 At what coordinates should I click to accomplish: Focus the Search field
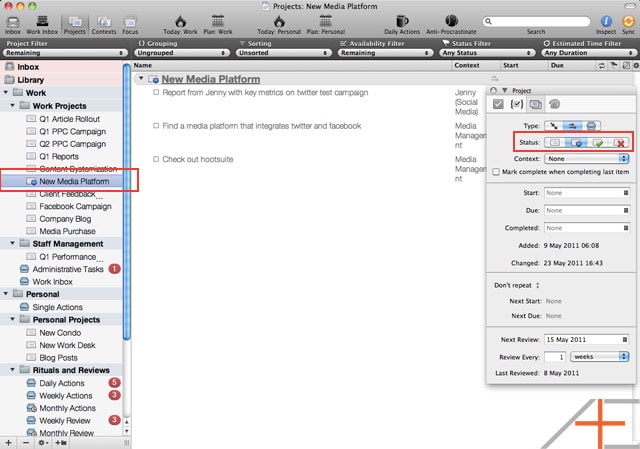tap(536, 21)
